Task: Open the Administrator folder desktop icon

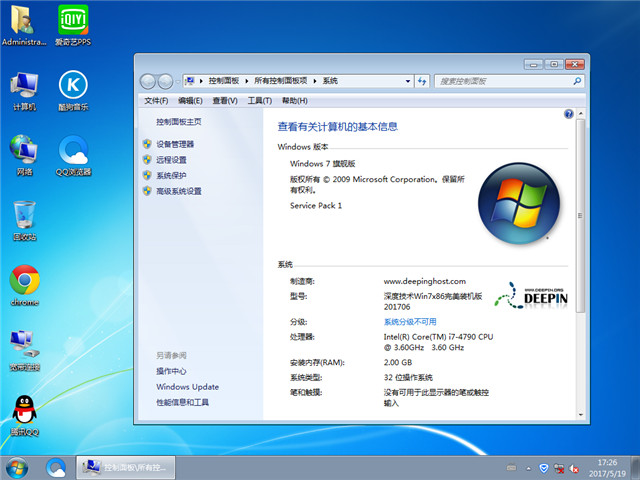Action: (23, 24)
